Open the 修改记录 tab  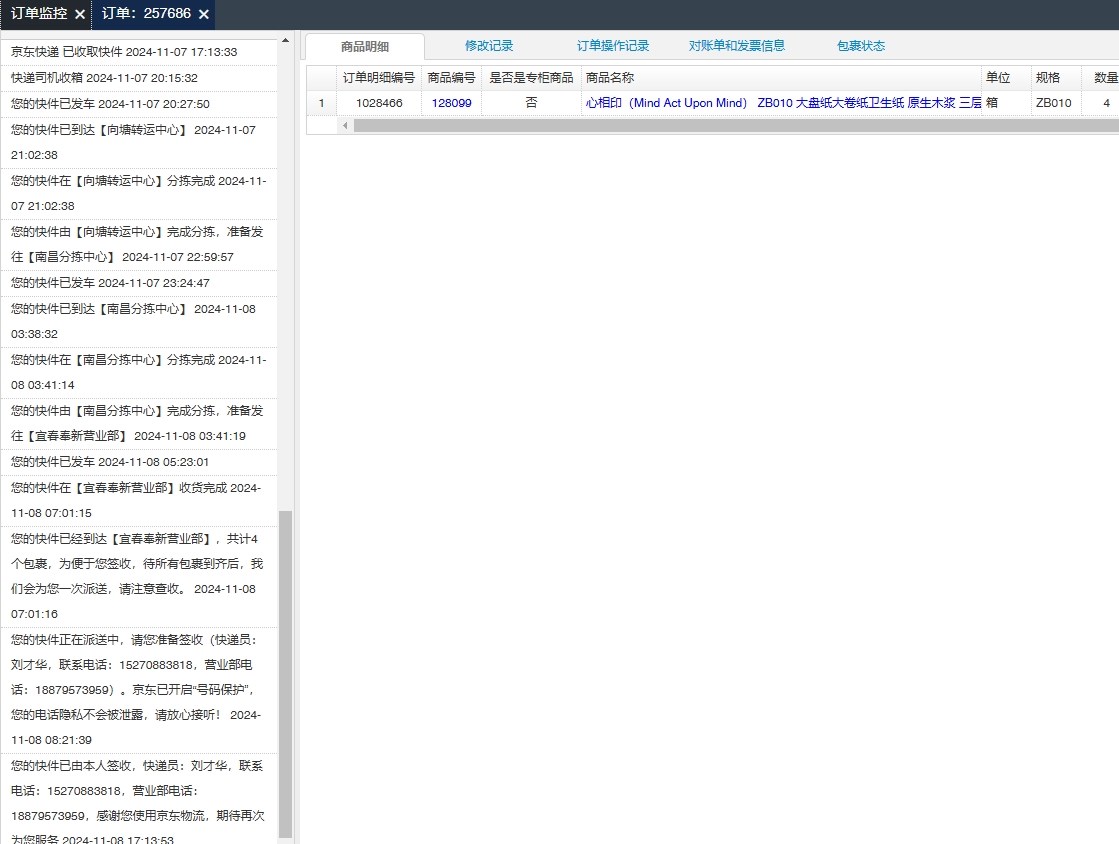(x=489, y=46)
